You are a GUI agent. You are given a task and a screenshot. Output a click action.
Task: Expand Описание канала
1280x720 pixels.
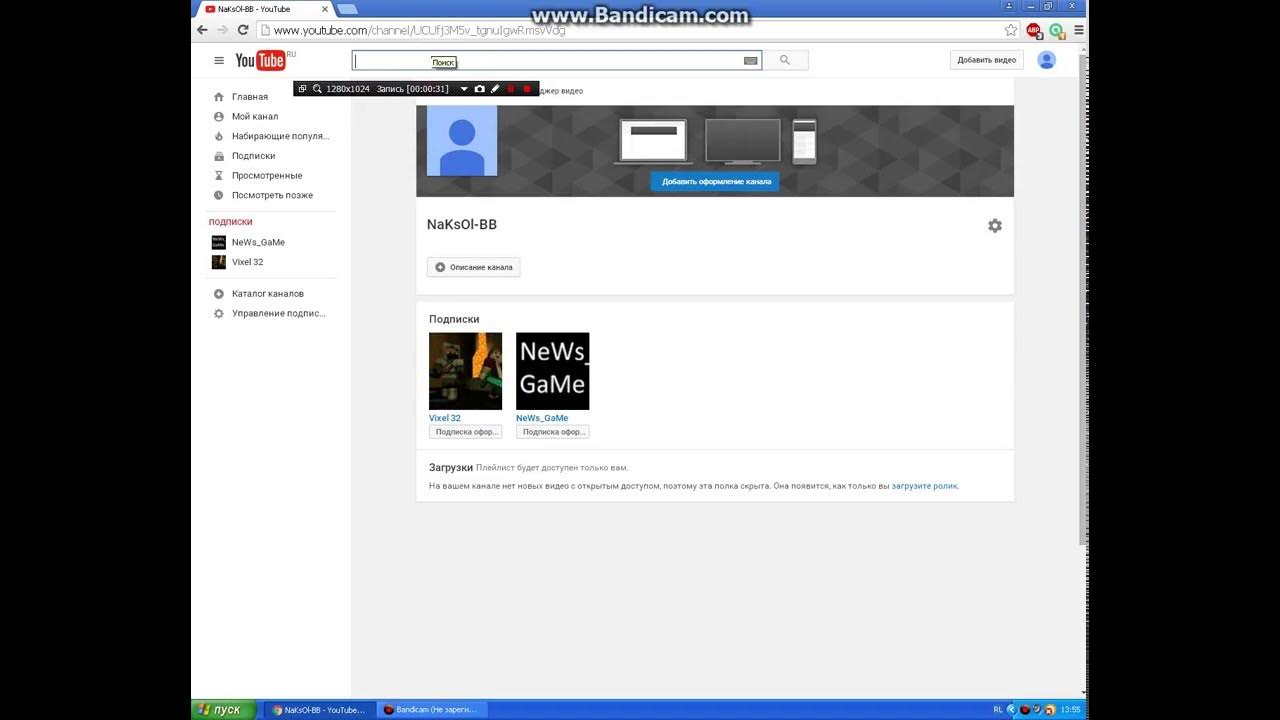click(474, 267)
